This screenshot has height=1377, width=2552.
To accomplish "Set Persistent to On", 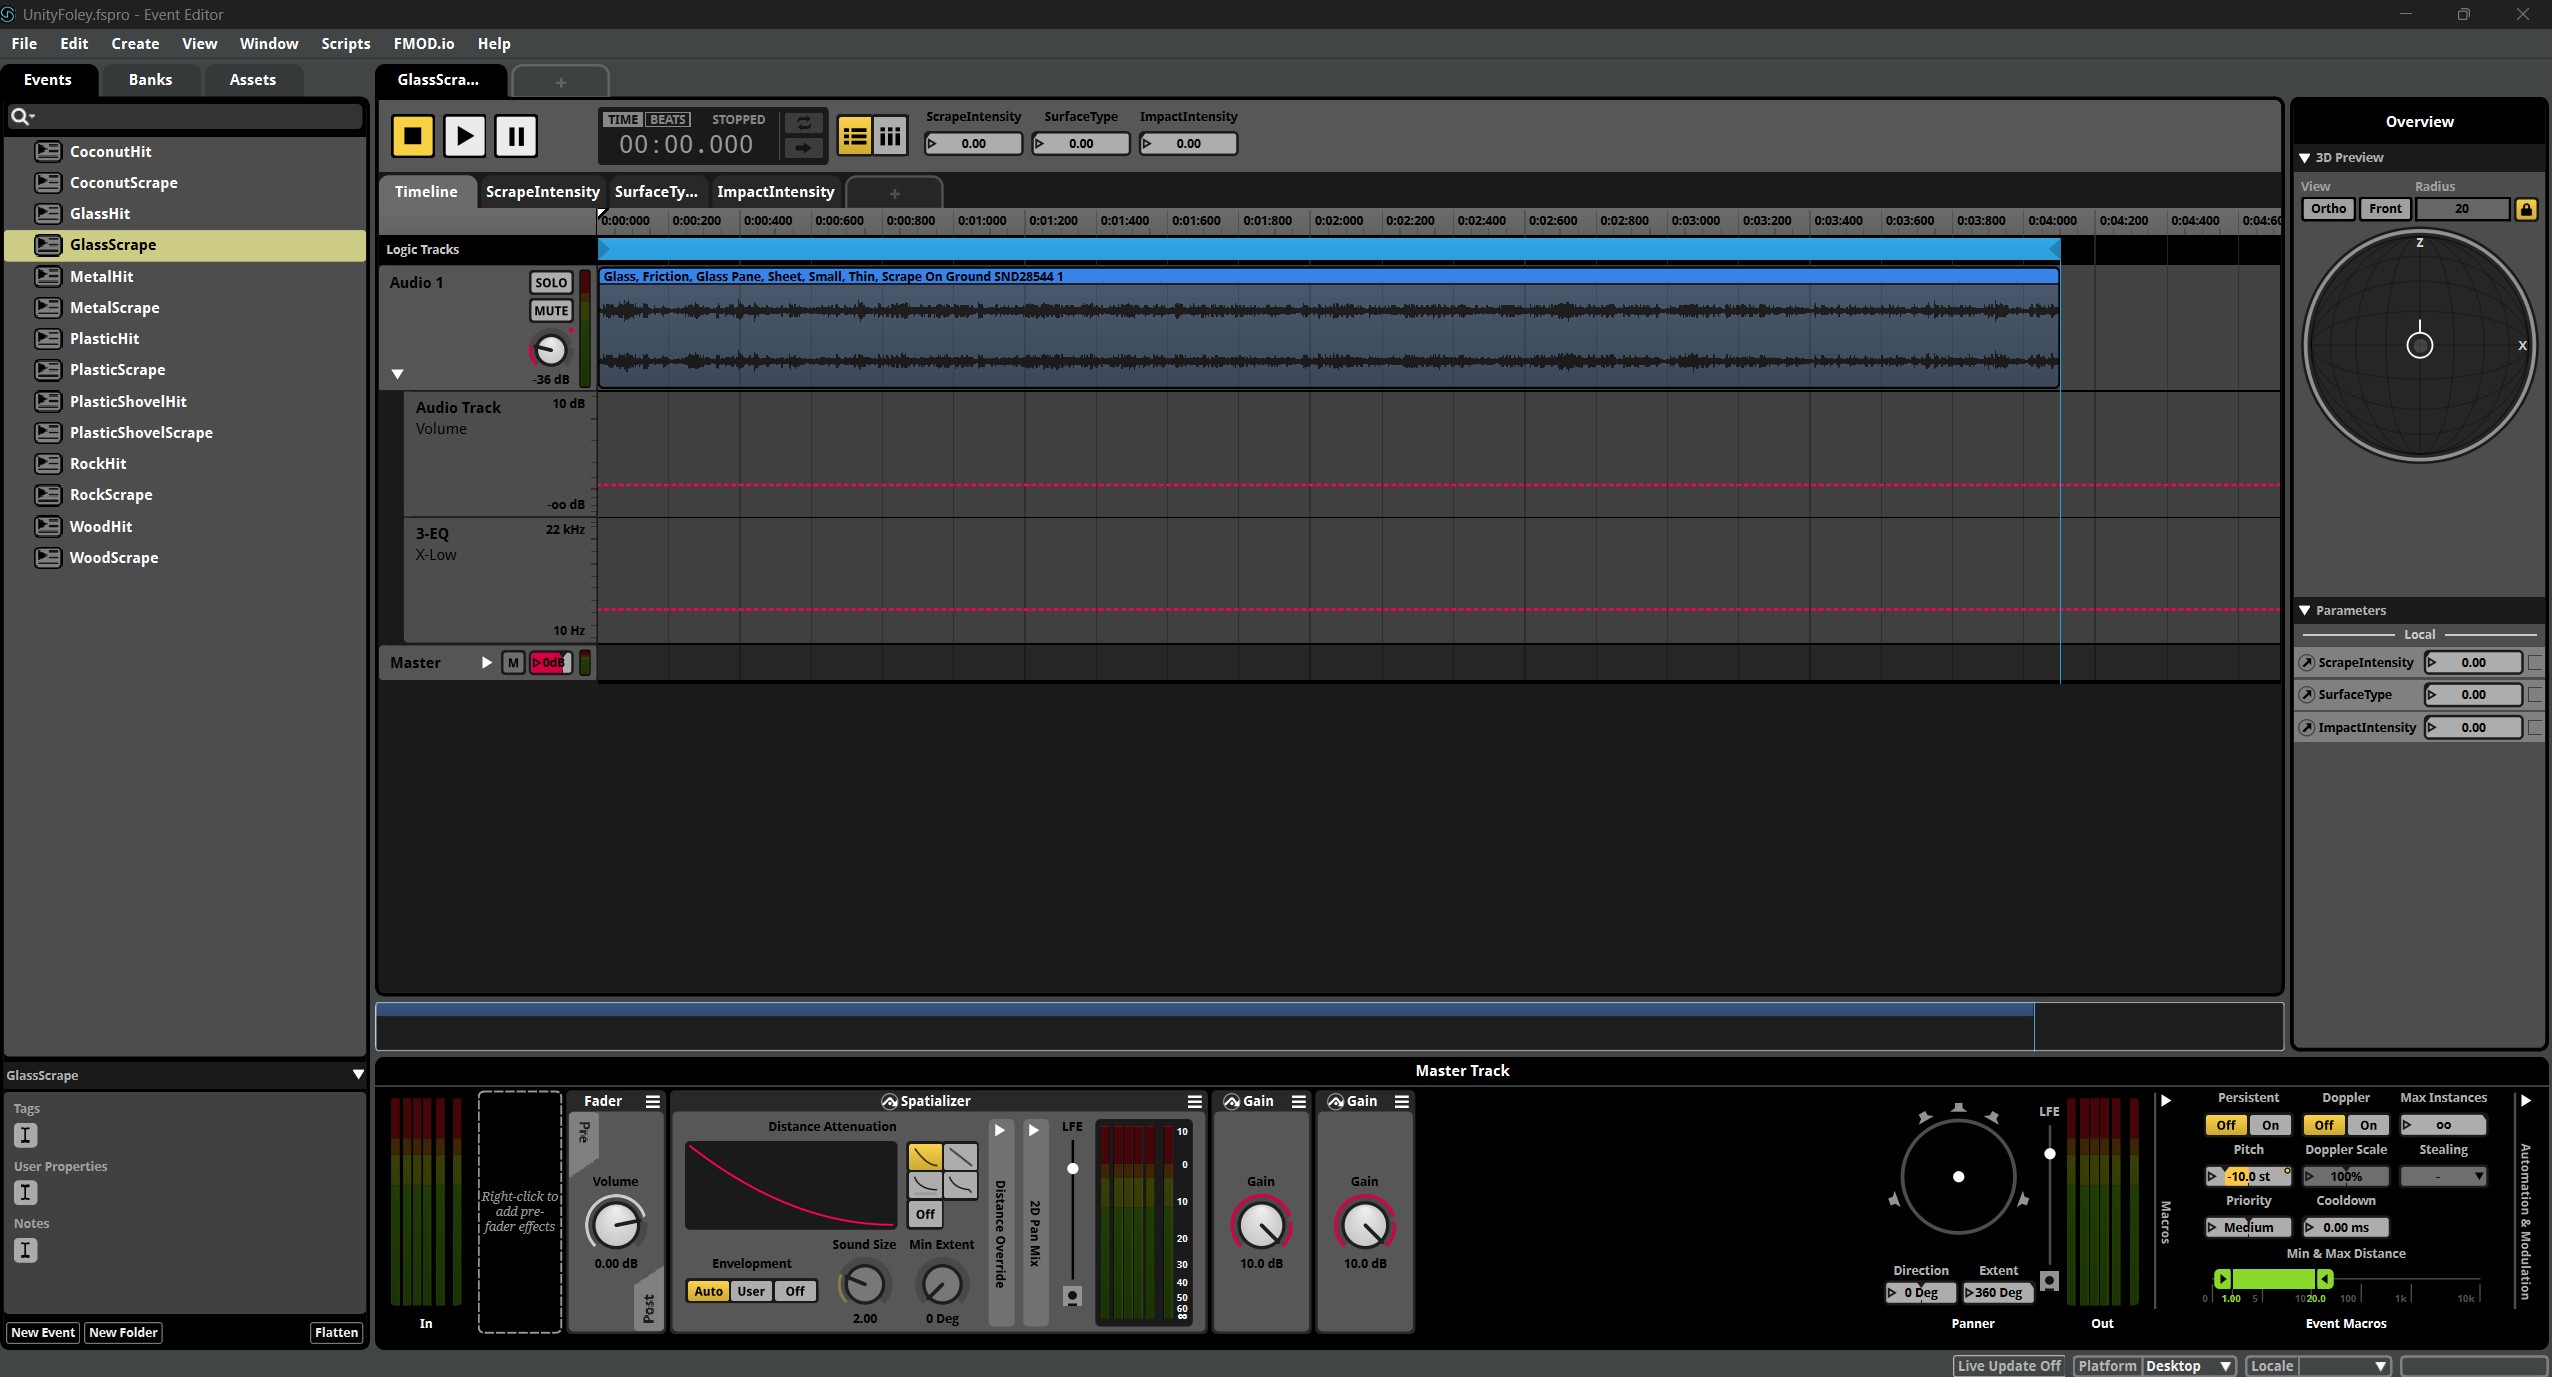I will [x=2270, y=1125].
